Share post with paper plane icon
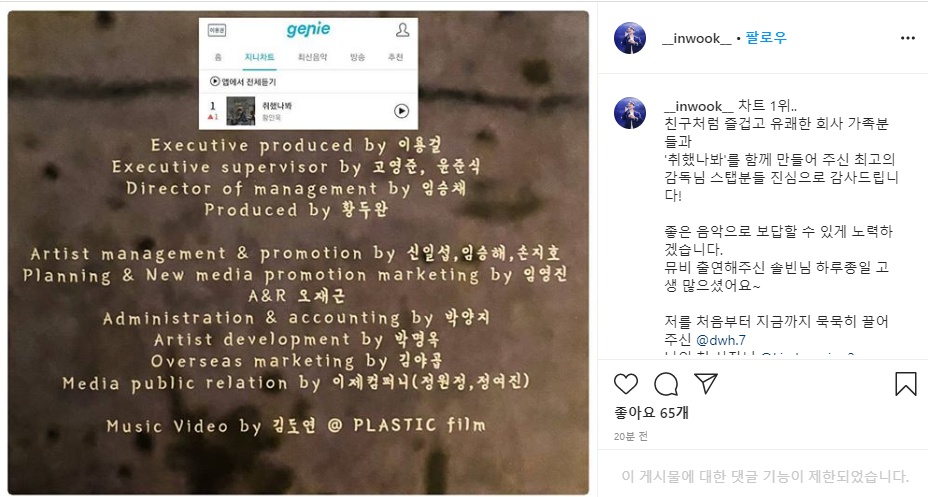928x497 pixels. click(x=706, y=383)
